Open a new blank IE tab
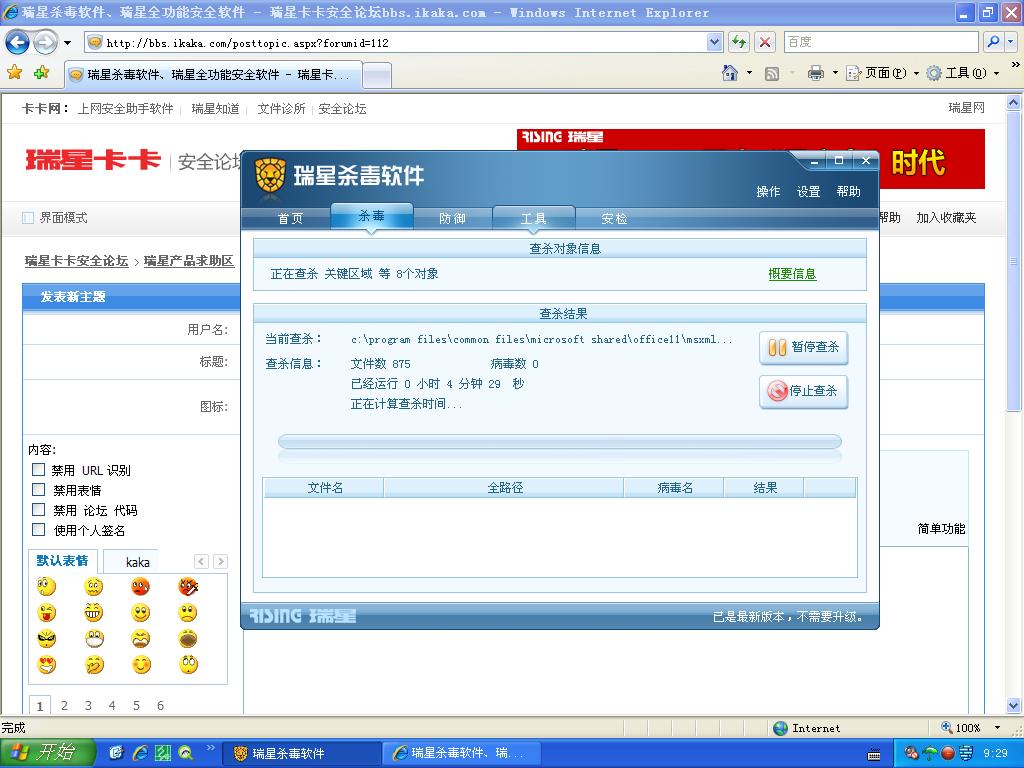This screenshot has width=1024, height=768. [x=377, y=75]
